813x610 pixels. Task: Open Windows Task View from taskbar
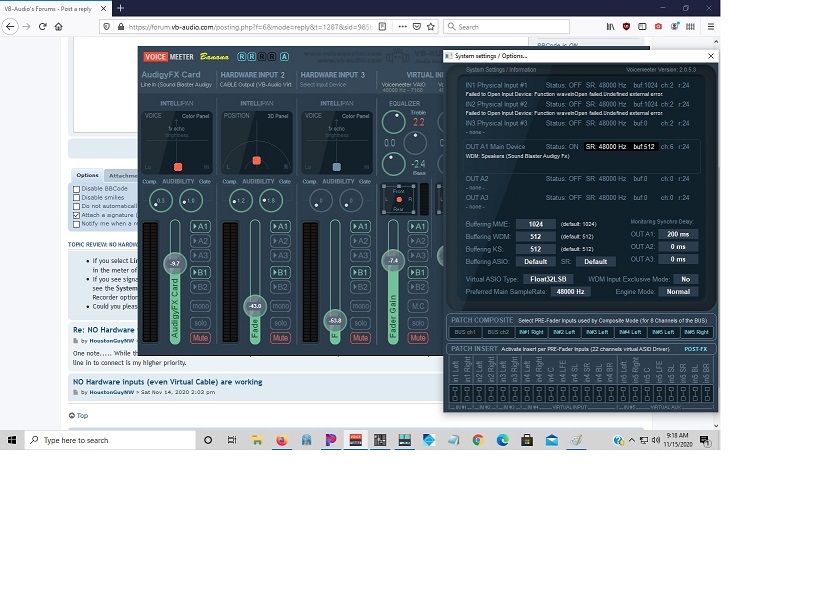click(232, 440)
